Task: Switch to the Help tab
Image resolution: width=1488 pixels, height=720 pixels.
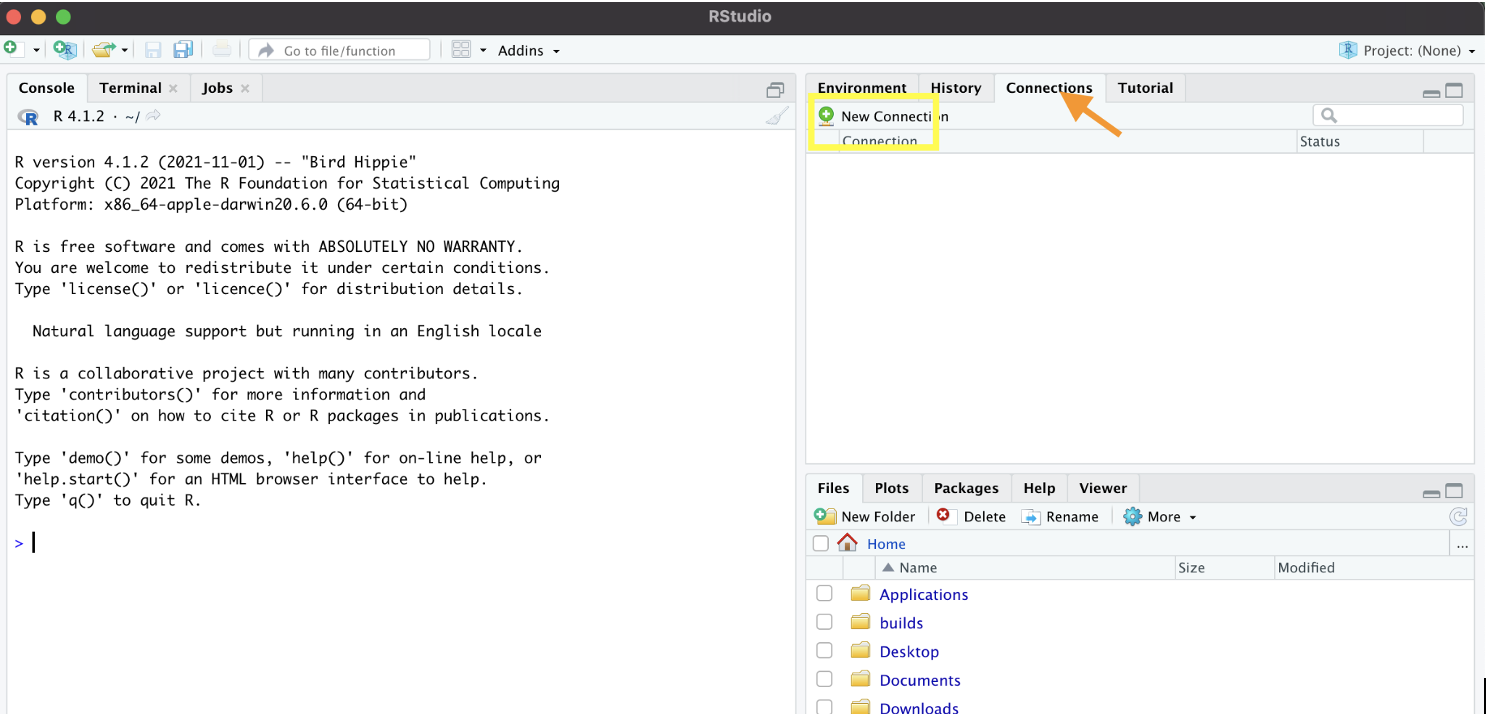Action: 1039,488
